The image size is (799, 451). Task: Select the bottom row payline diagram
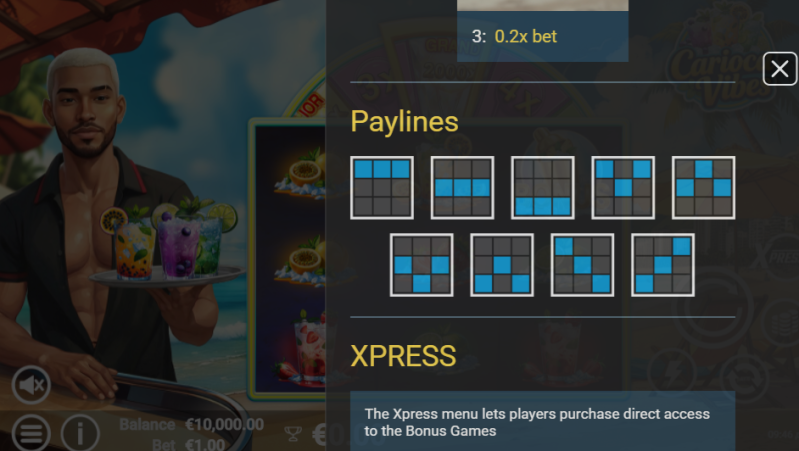pos(543,188)
